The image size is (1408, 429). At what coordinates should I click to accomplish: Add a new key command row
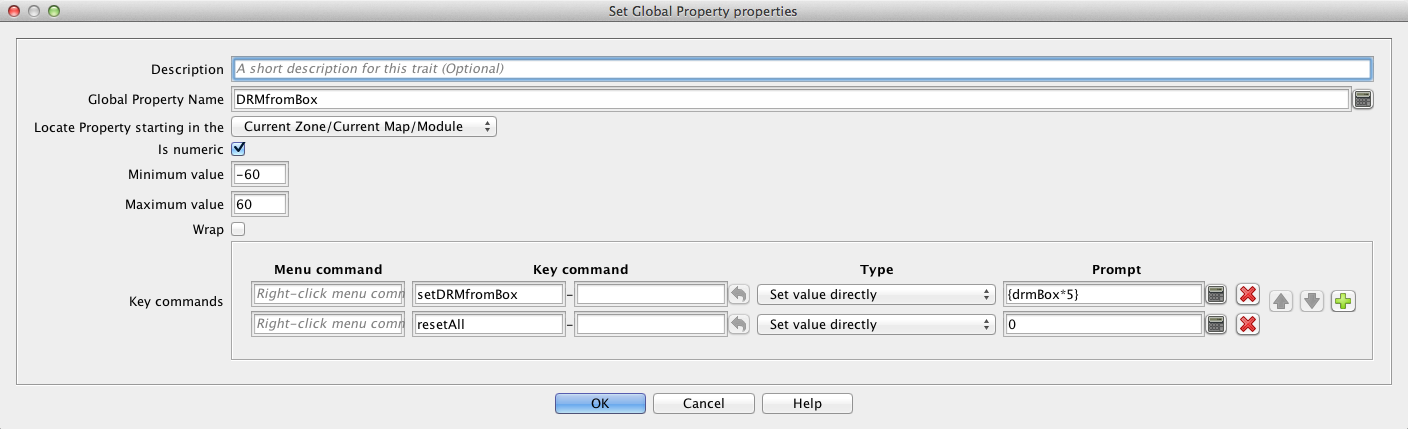(1343, 301)
